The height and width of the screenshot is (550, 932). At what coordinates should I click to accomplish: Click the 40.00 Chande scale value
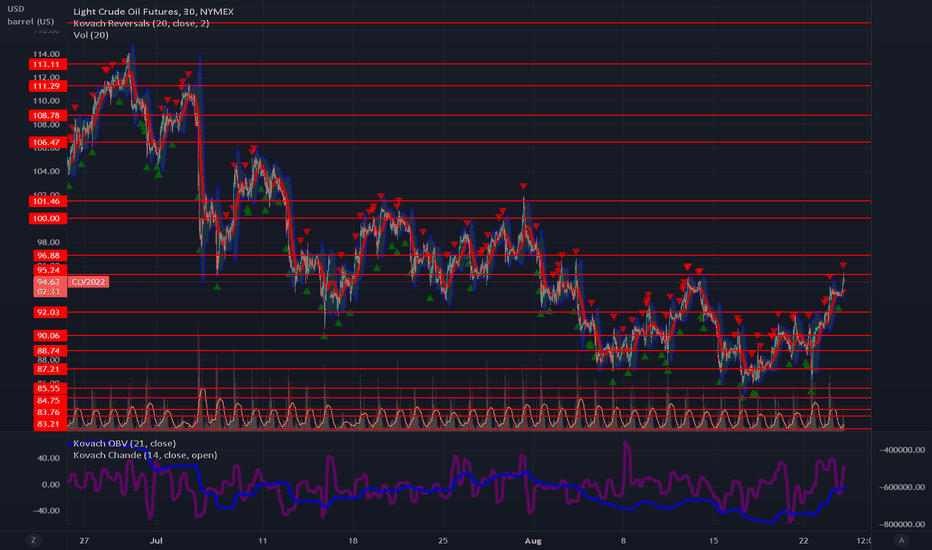tap(49, 458)
